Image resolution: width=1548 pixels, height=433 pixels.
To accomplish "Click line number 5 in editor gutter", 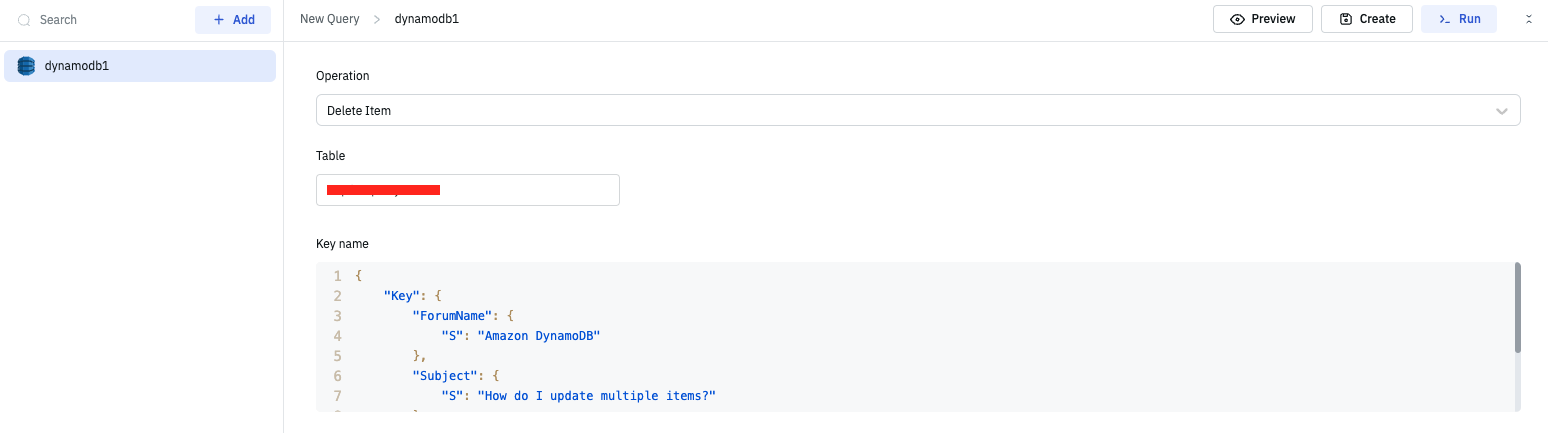I will point(337,355).
